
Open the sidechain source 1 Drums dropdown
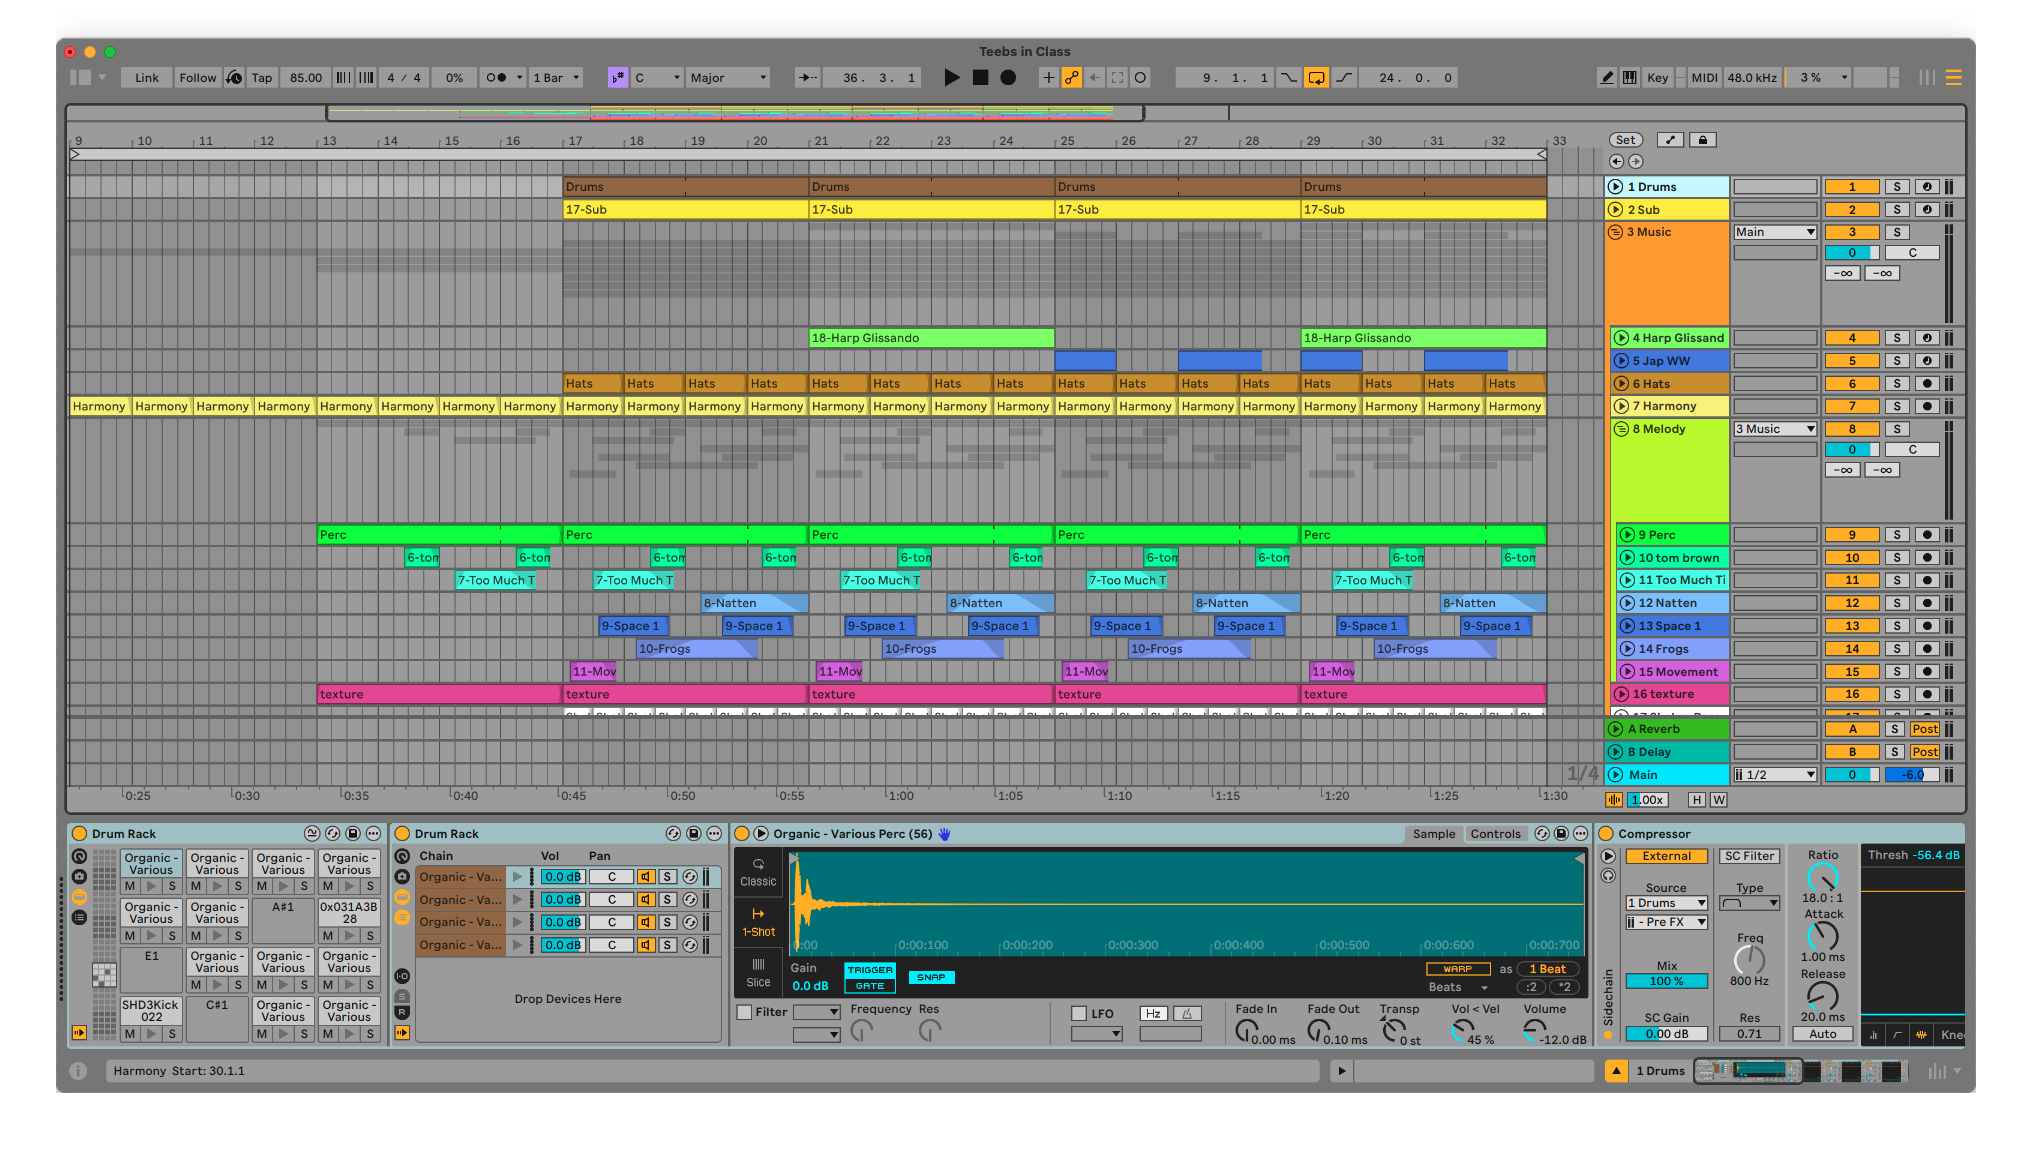1666,903
